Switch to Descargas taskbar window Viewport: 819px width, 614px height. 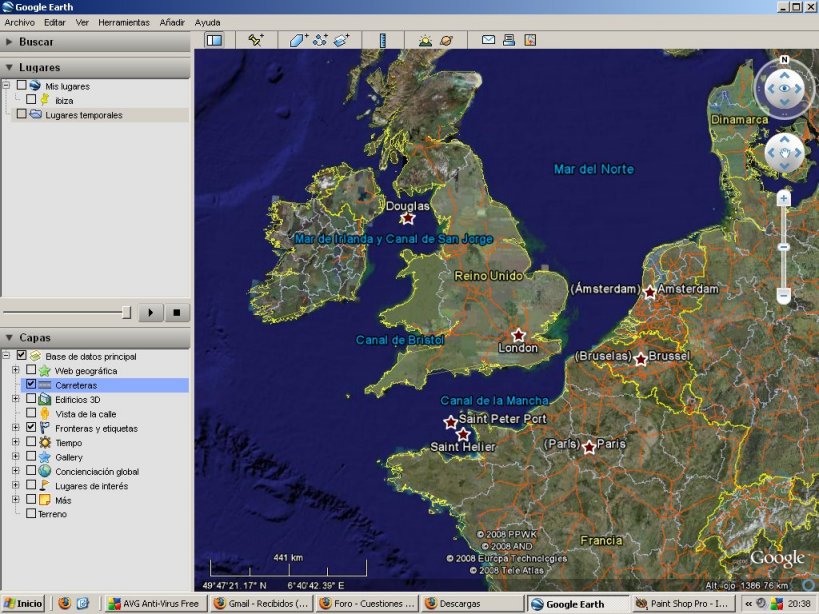tap(473, 604)
